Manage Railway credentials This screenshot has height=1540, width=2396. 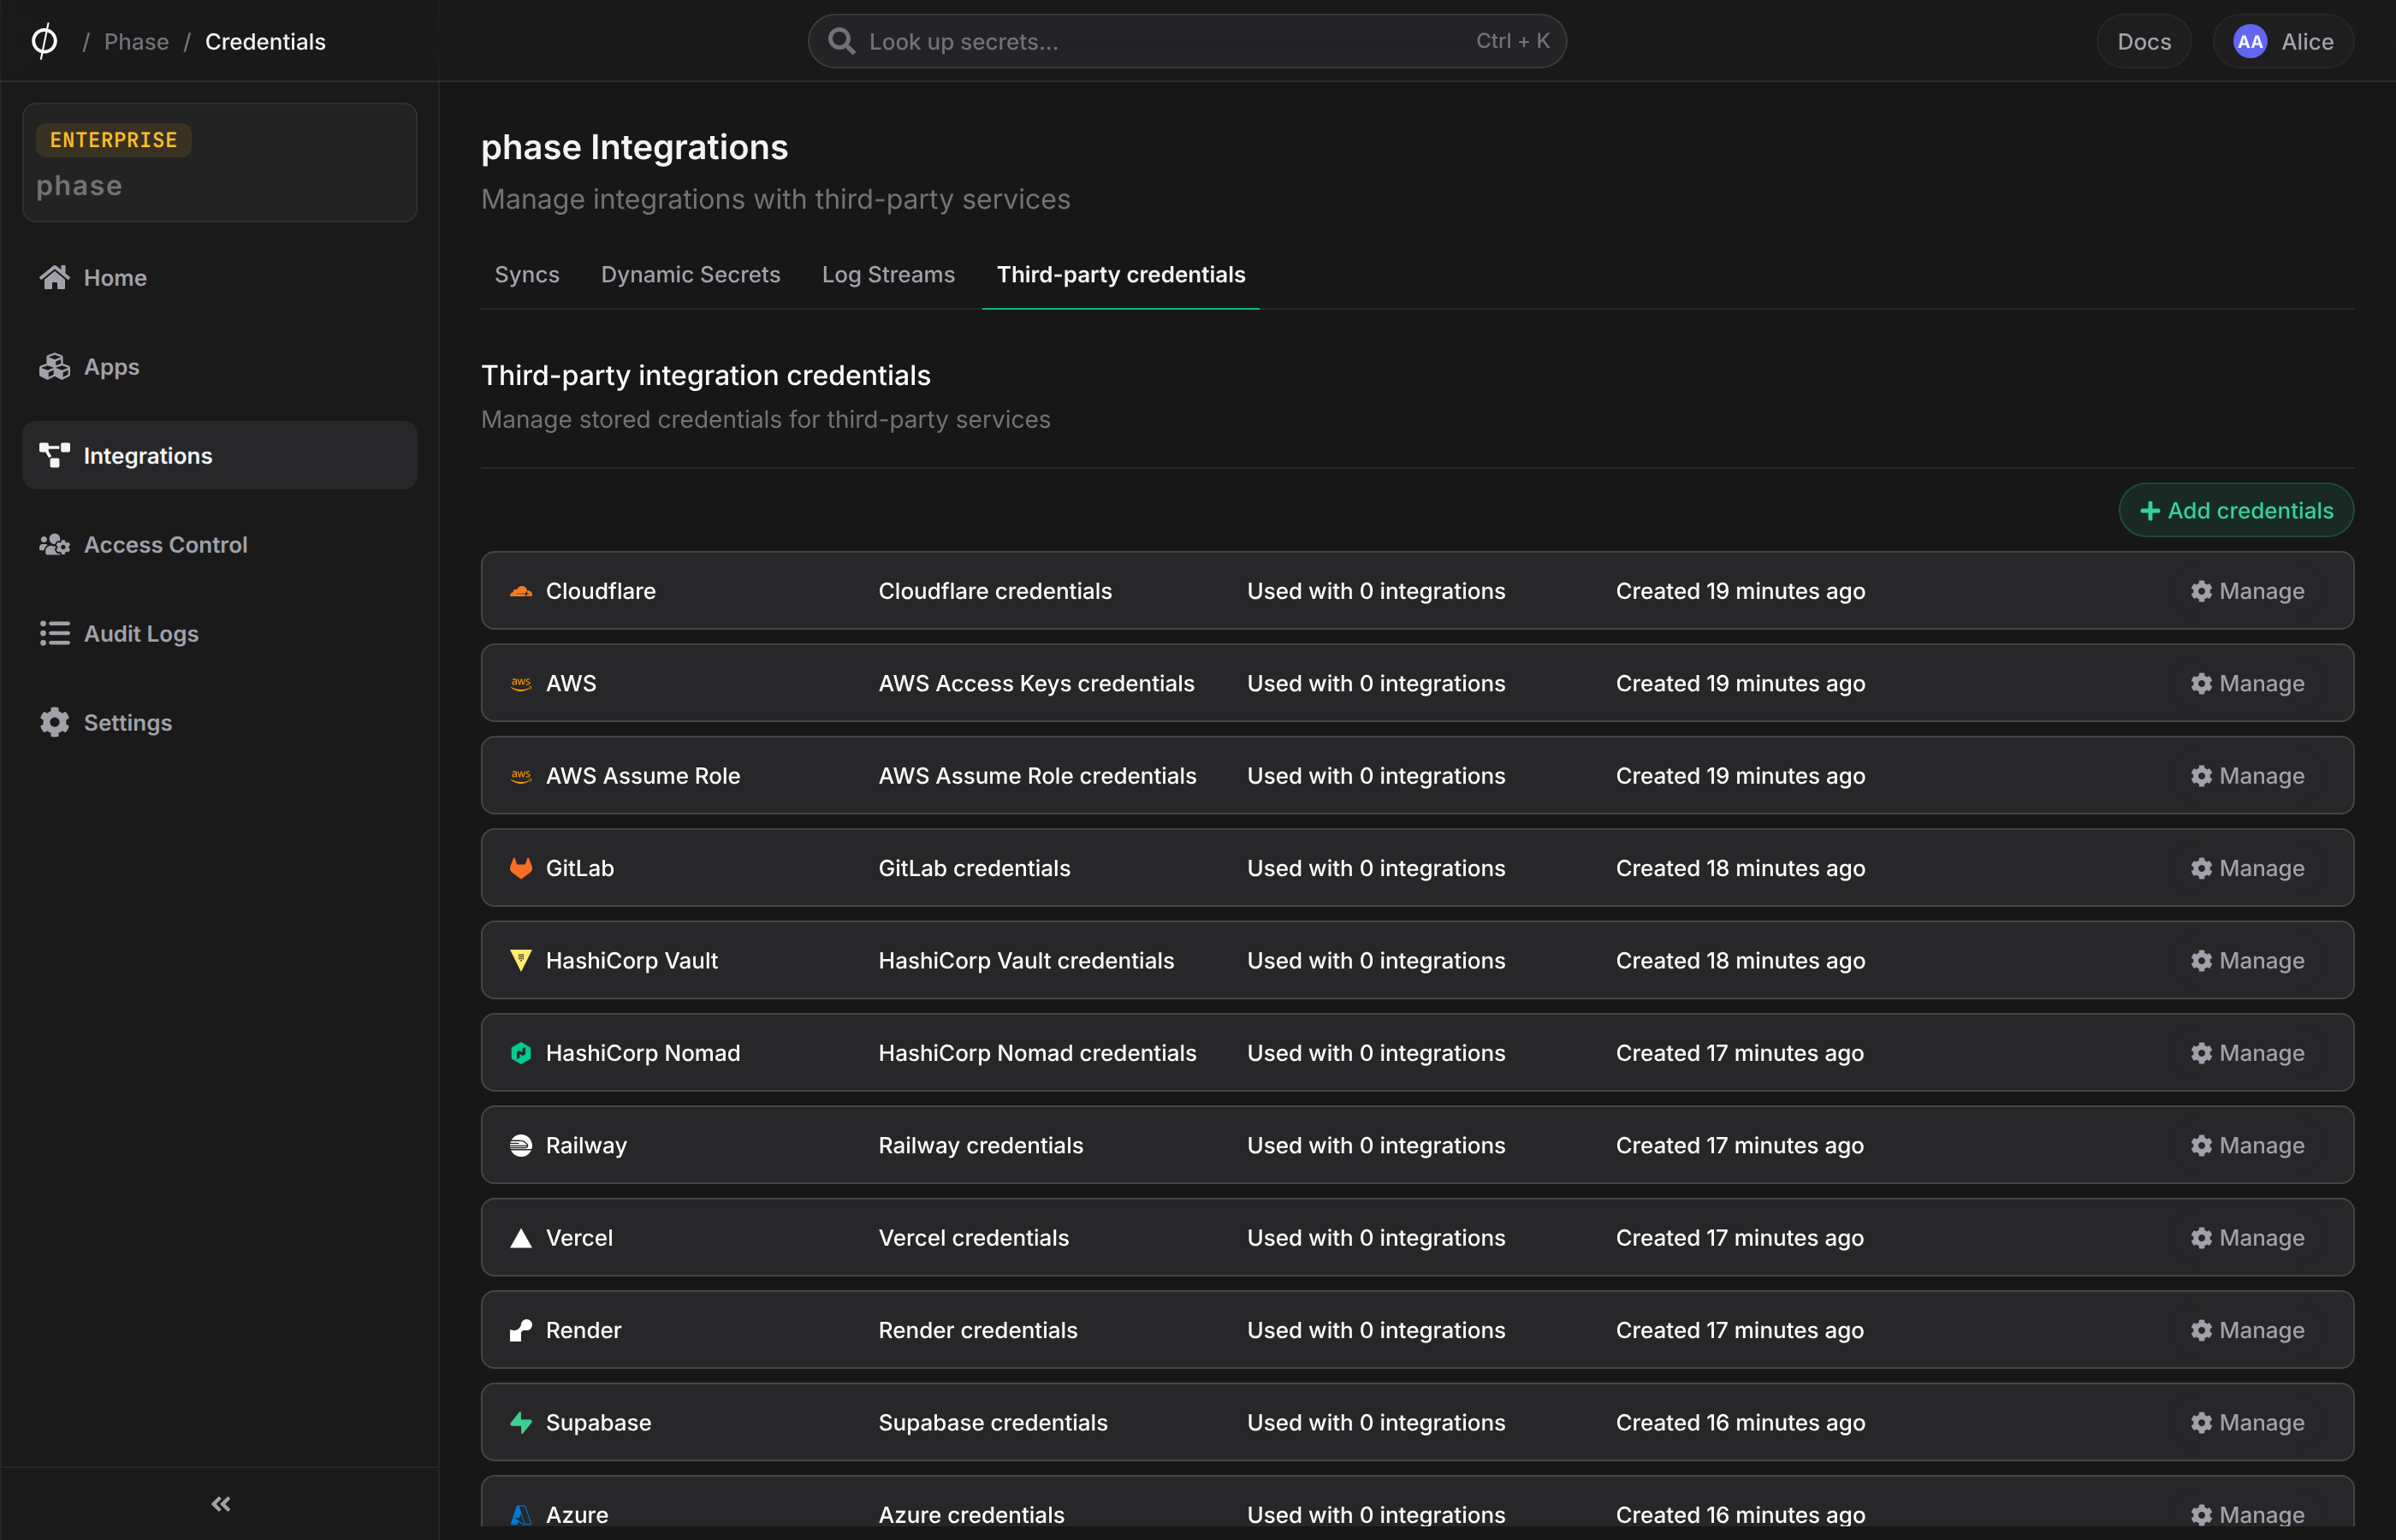2247,1145
